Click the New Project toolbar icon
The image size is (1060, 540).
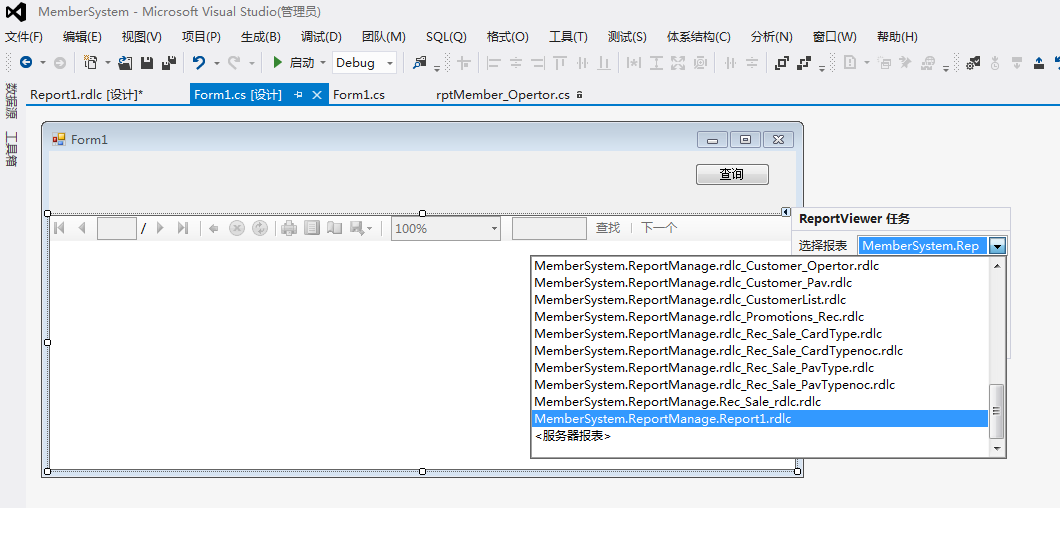(90, 63)
